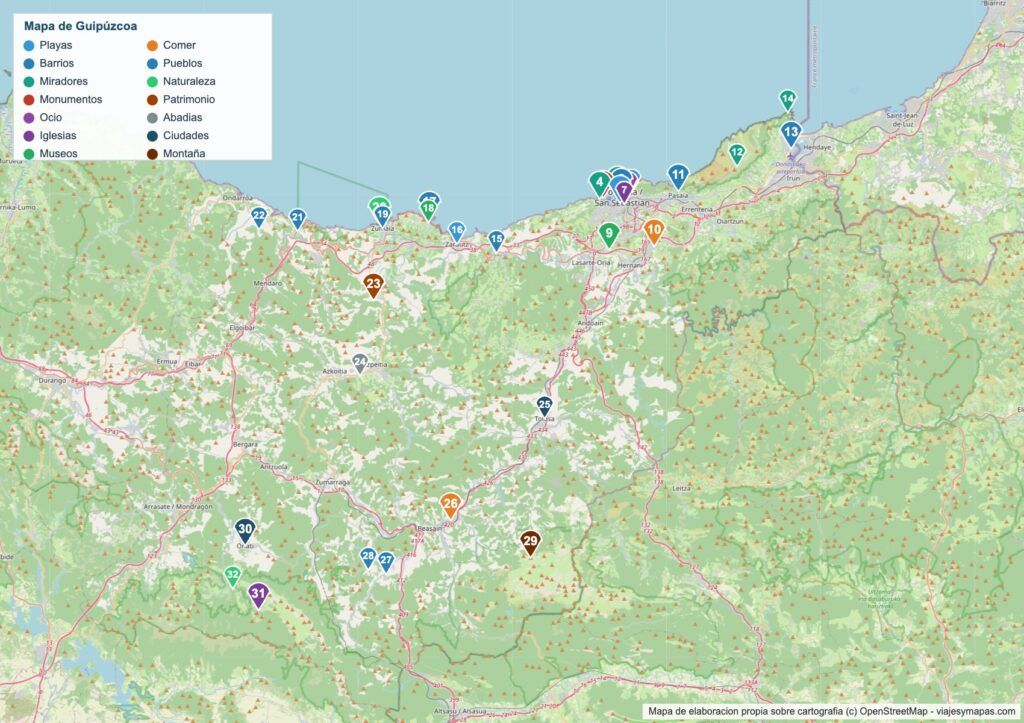The image size is (1024, 723).
Task: Click the 'Museos' legend label
Action: (x=59, y=154)
